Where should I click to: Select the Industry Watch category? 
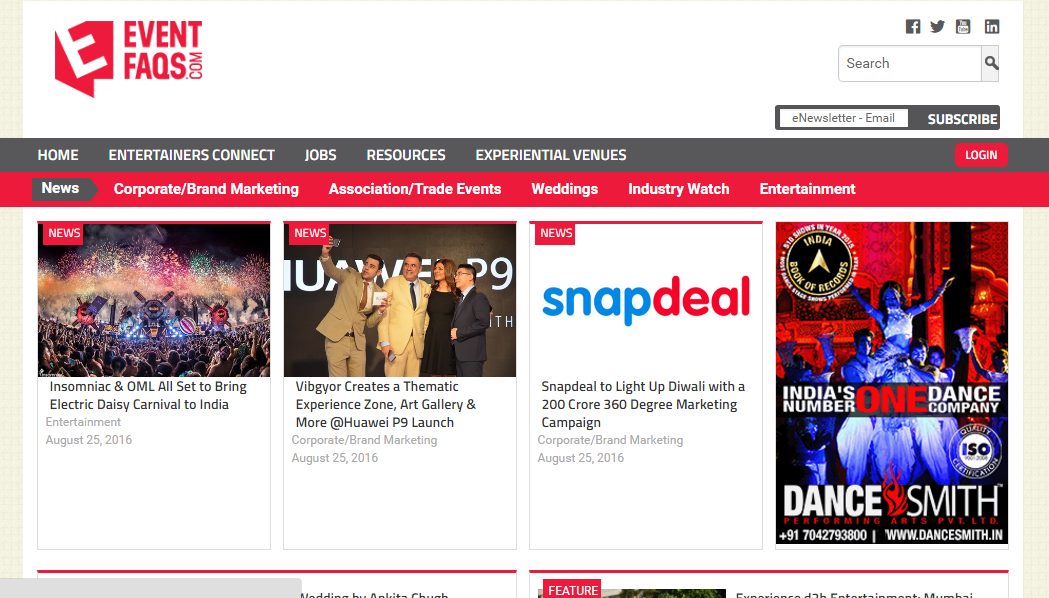click(678, 189)
